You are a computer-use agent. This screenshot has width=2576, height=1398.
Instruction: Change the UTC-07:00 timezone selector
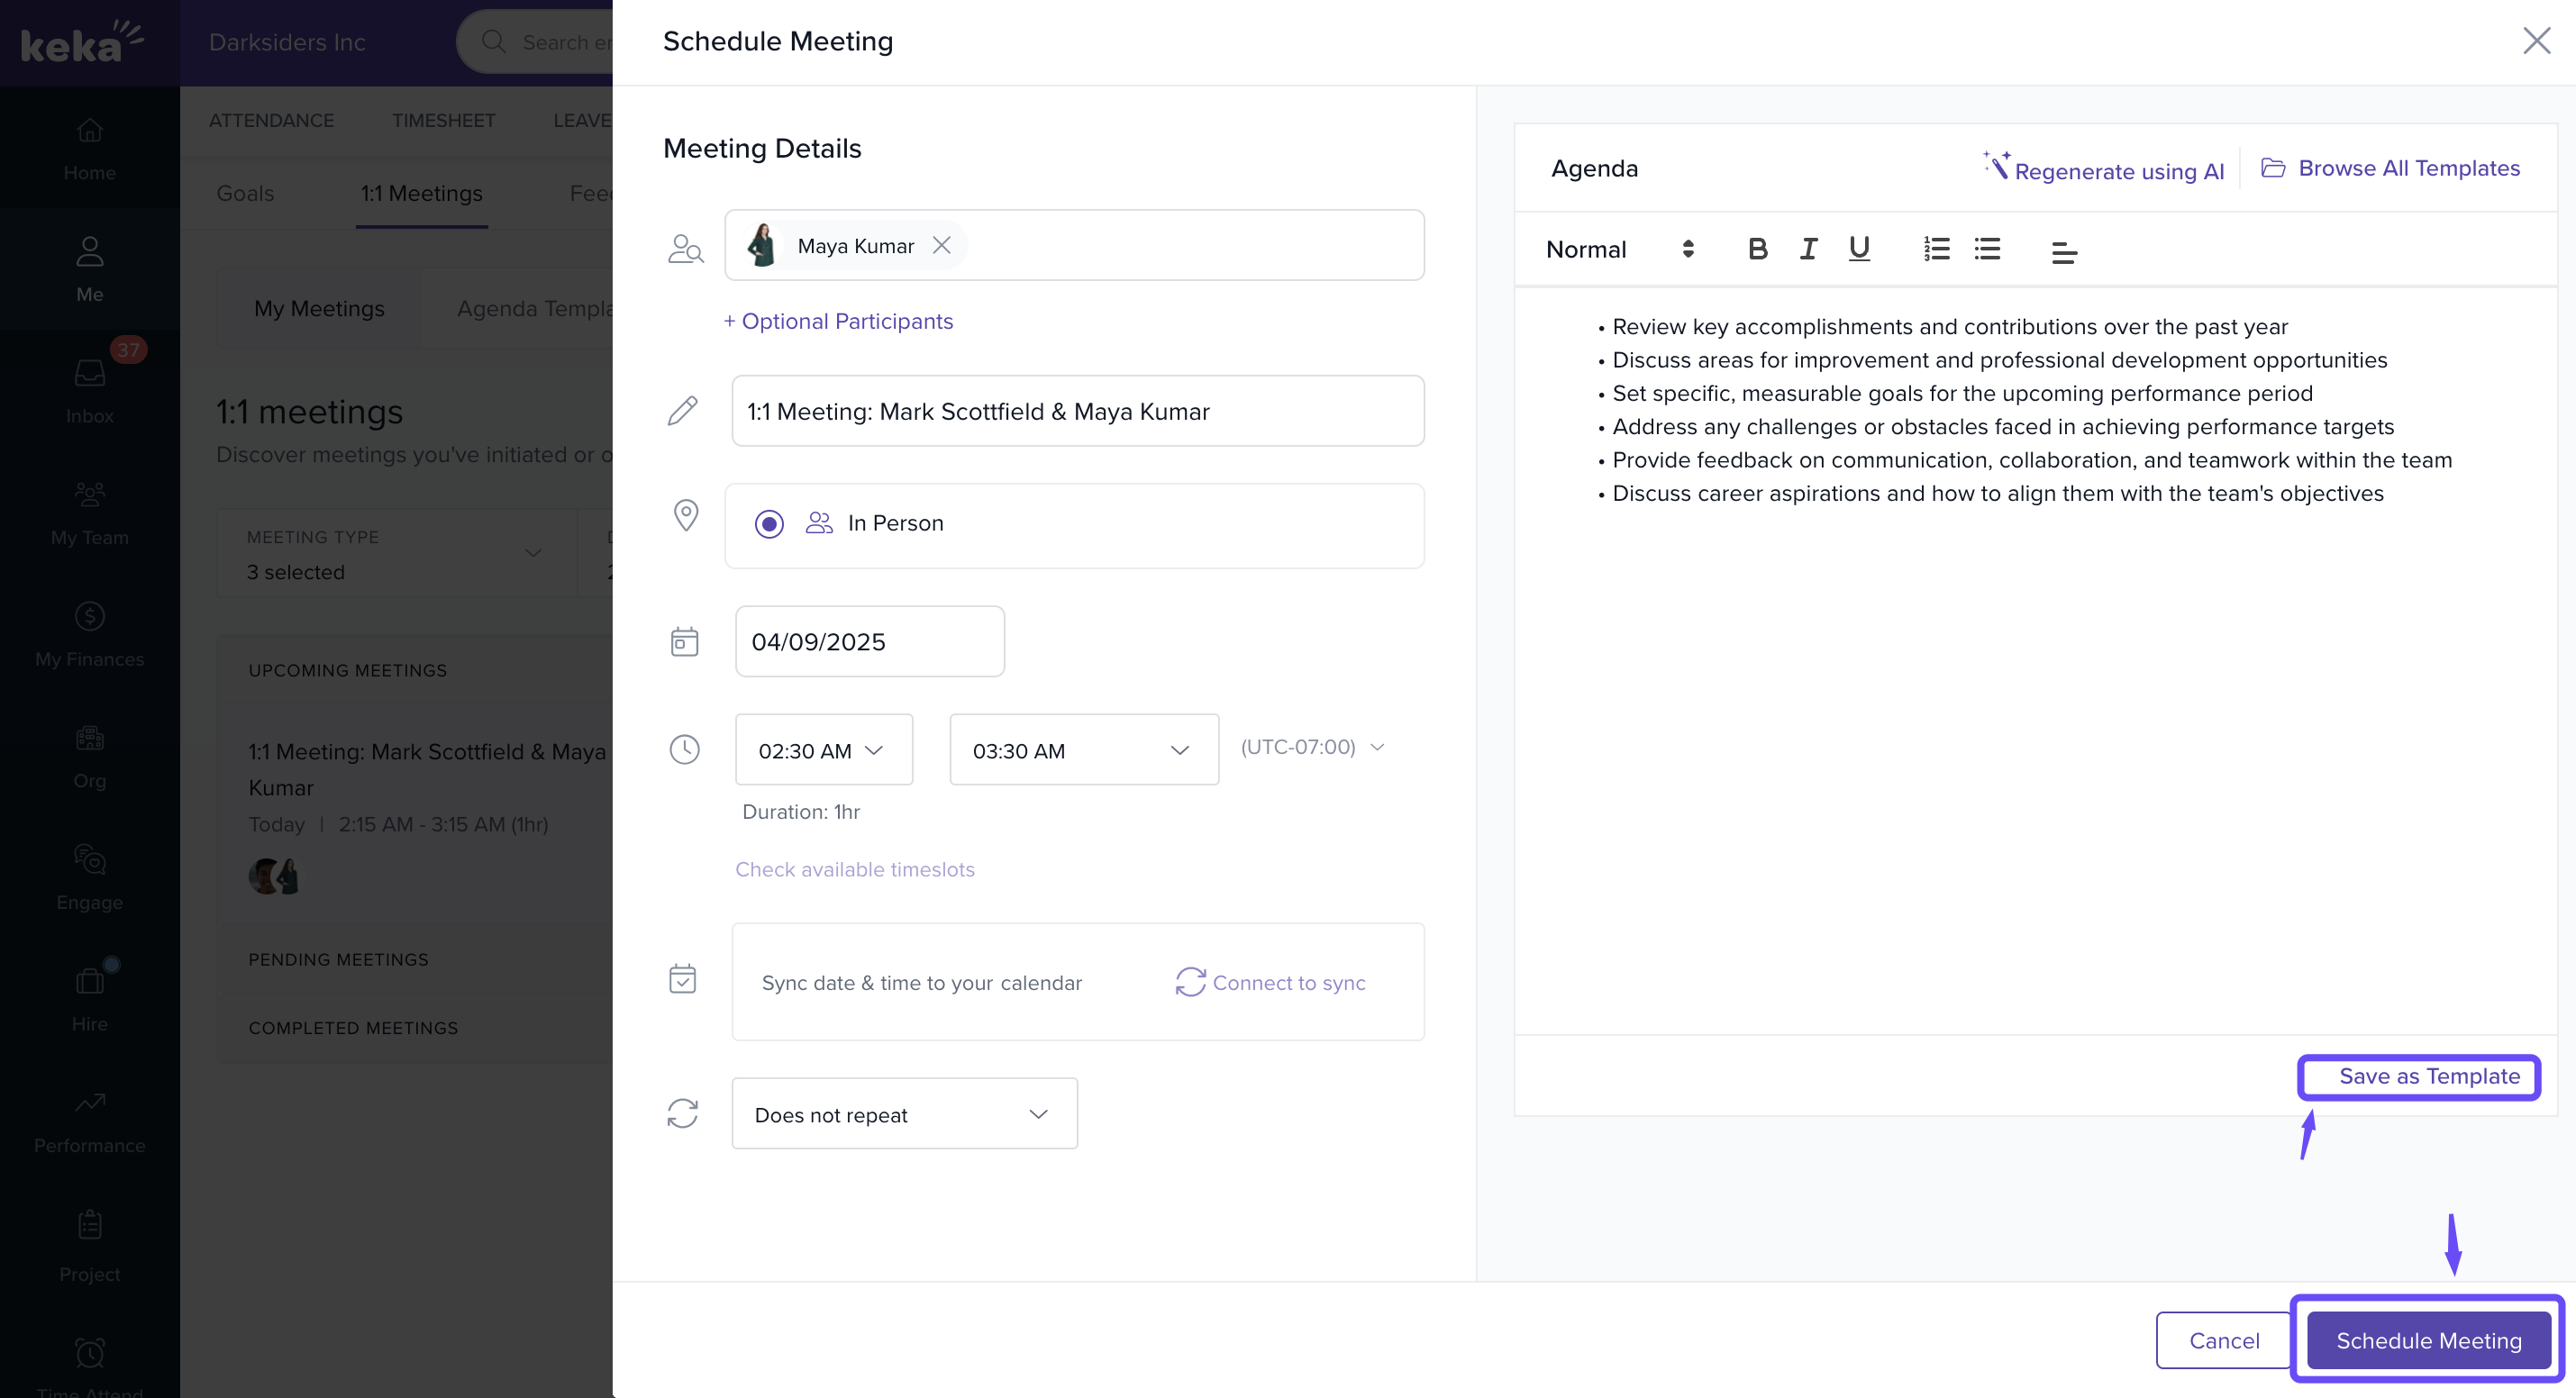click(x=1312, y=747)
